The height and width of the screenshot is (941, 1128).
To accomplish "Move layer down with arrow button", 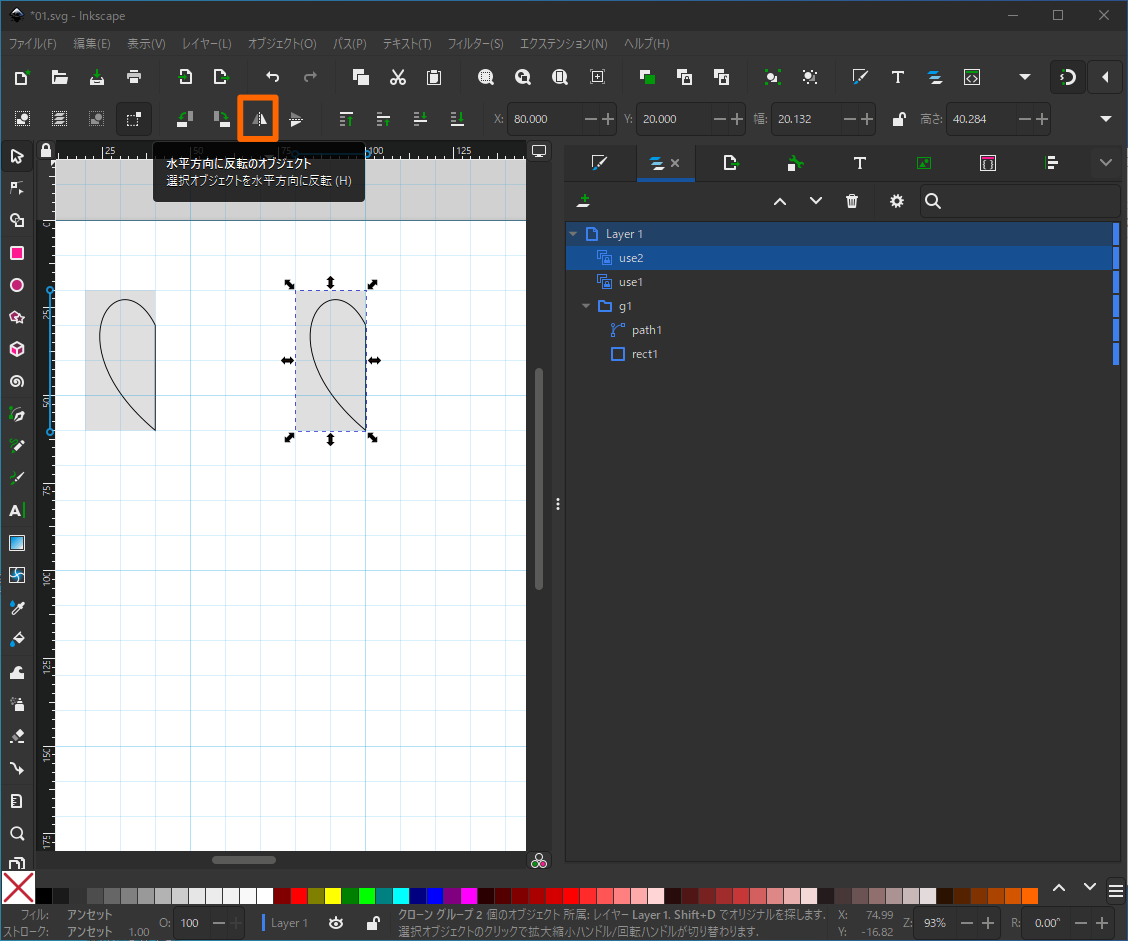I will click(x=816, y=201).
